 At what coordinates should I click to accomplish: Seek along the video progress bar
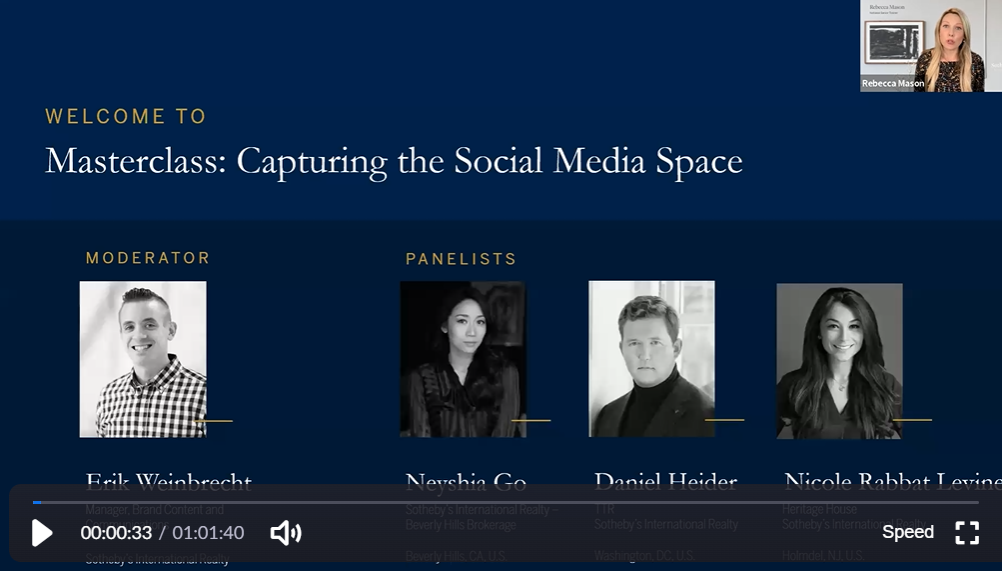click(505, 503)
